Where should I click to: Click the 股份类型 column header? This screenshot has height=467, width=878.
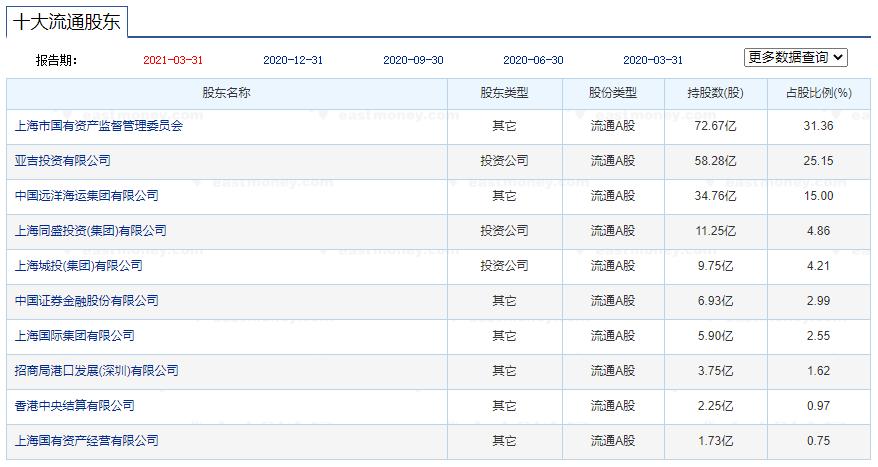pyautogui.click(x=613, y=93)
